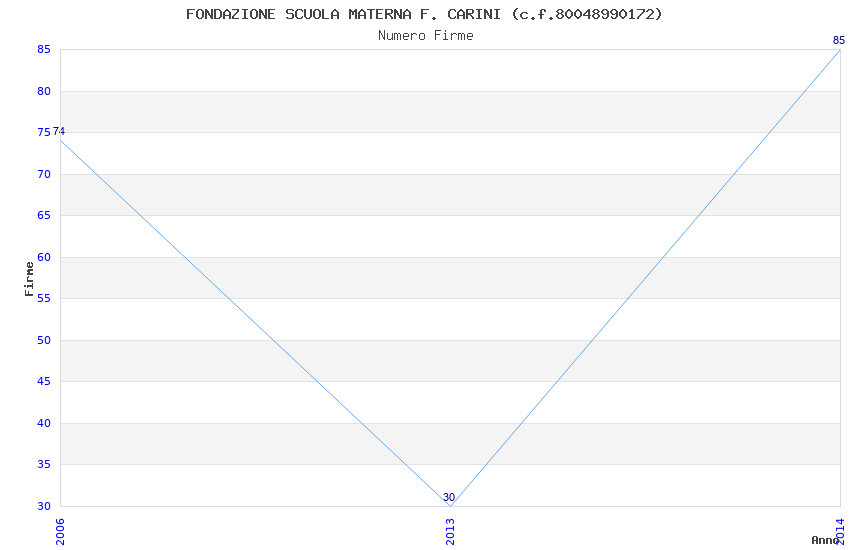The width and height of the screenshot is (850, 550).
Task: Click y-axis tick value 55
Action: click(x=44, y=299)
